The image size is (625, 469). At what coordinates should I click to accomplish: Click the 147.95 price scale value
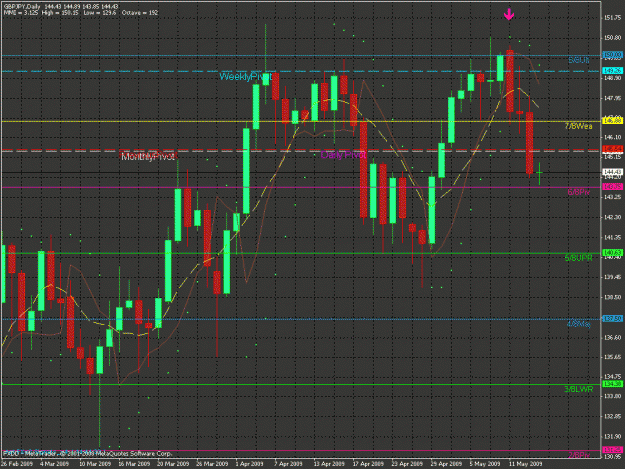[613, 98]
